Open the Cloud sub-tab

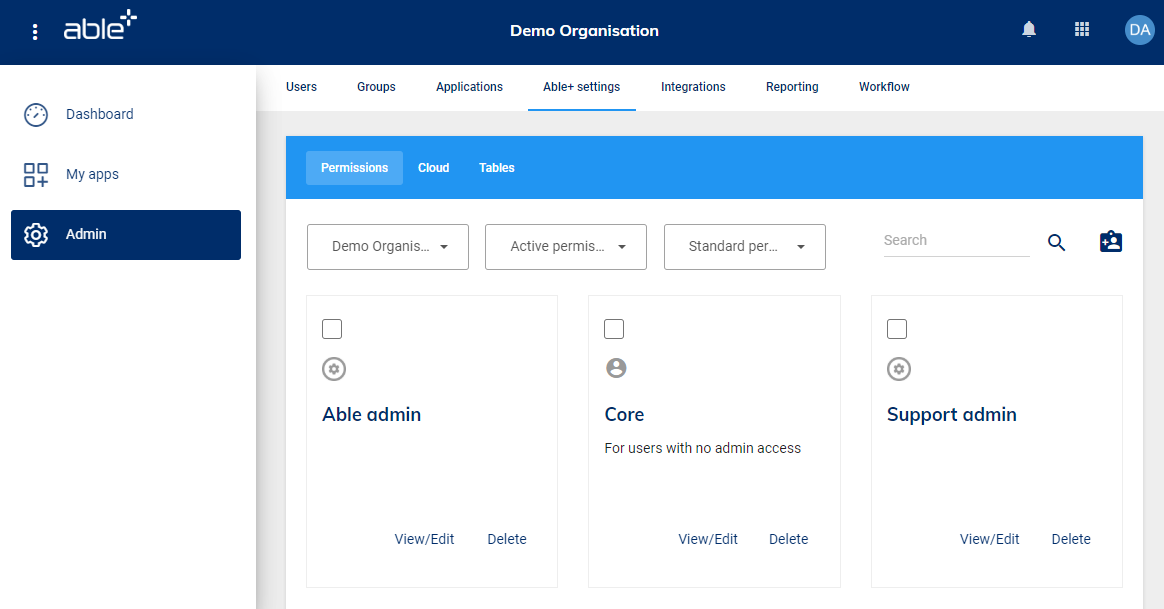tap(433, 168)
